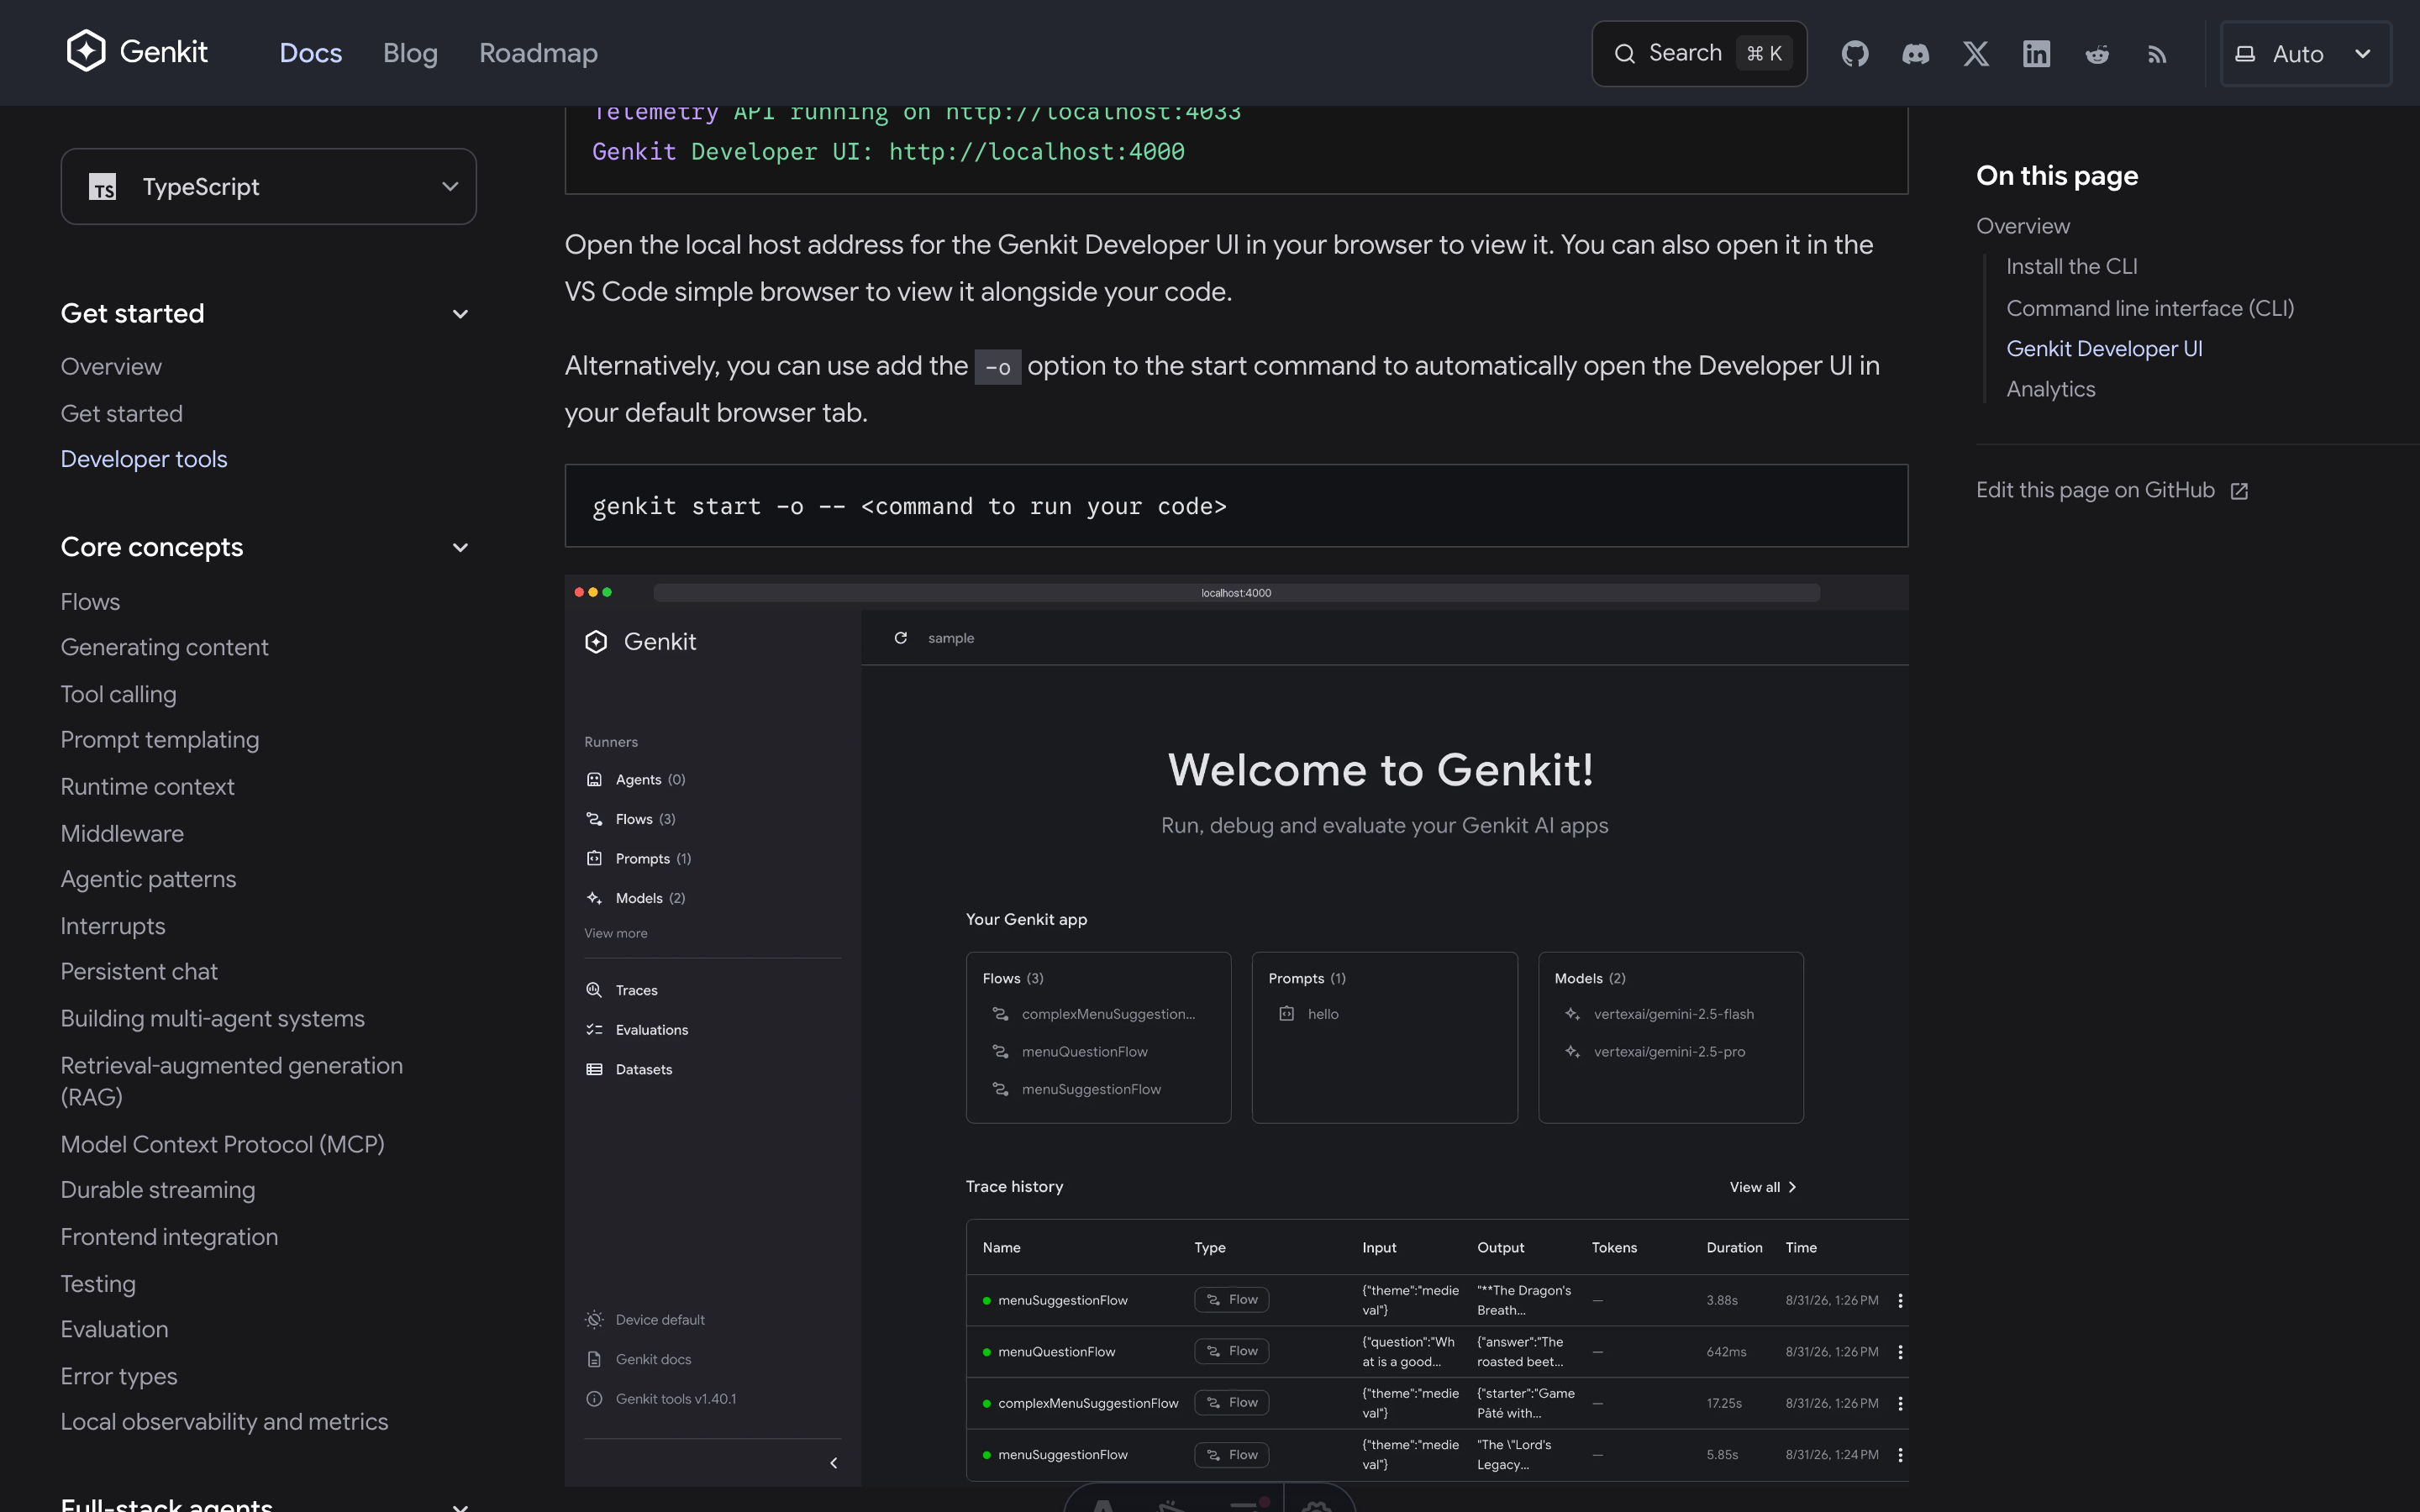Jump to Analytics section on this page
This screenshot has height=1512, width=2420.
2050,389
